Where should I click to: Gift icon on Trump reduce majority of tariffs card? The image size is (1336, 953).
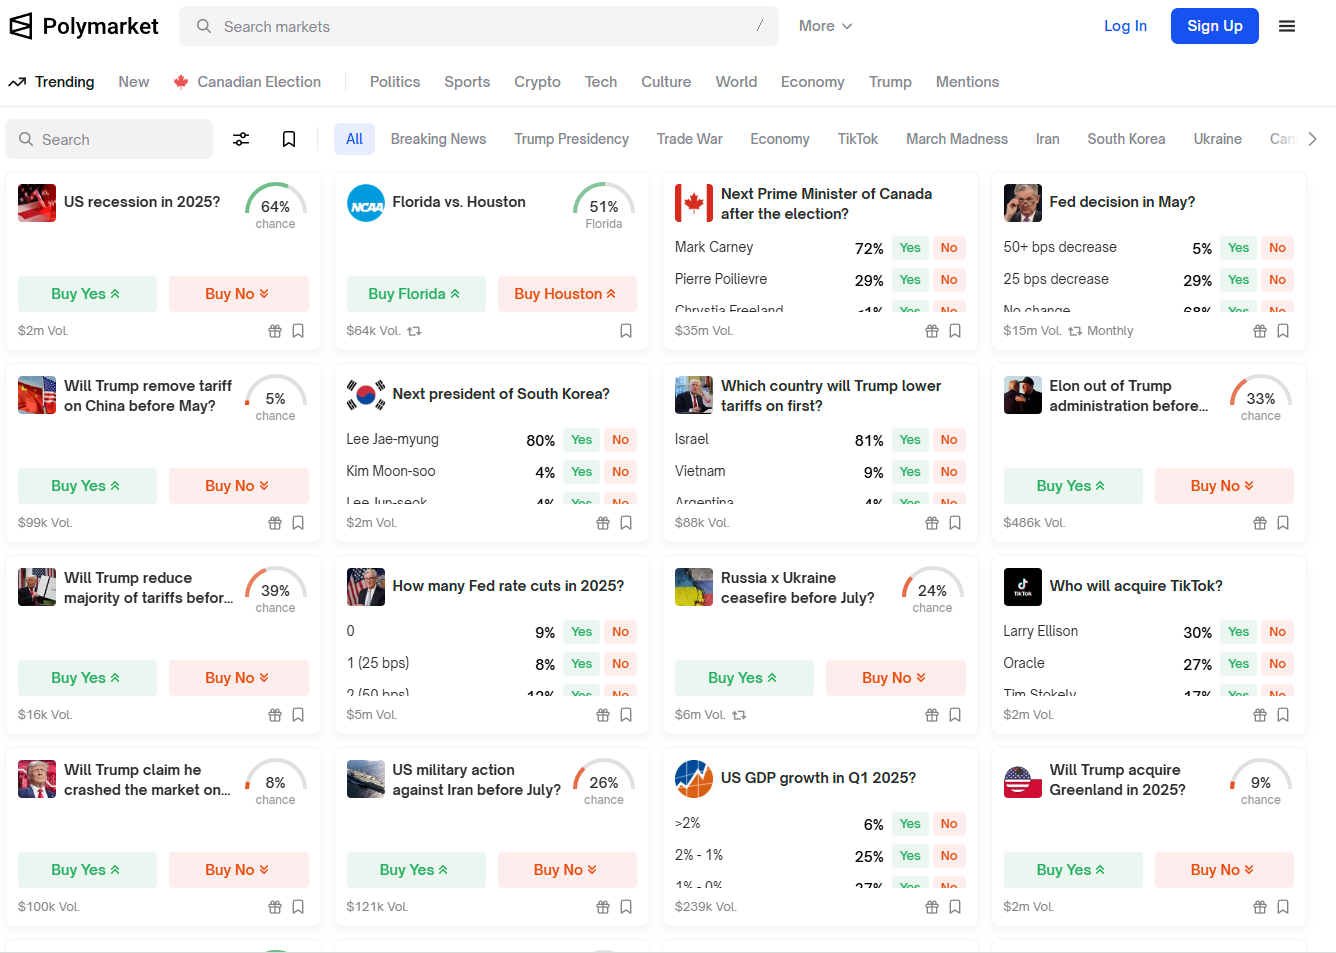[x=275, y=715]
